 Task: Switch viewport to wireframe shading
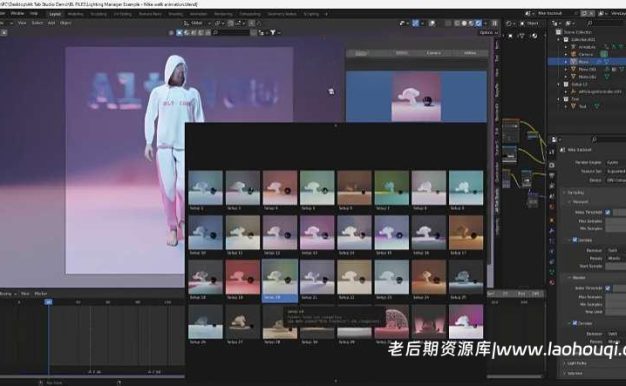click(x=457, y=23)
